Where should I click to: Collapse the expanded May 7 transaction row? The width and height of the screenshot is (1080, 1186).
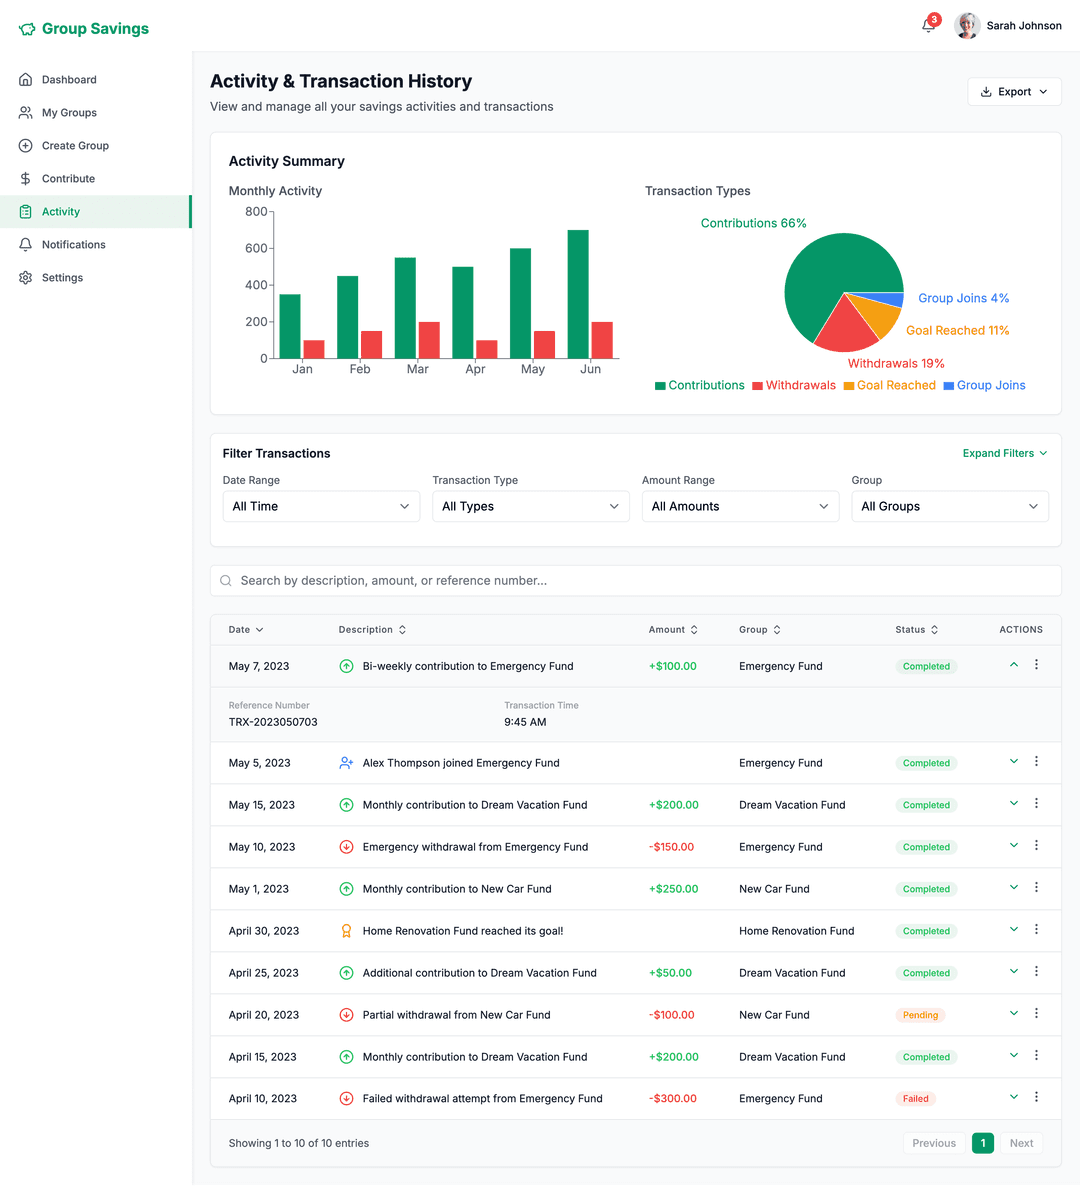(x=1013, y=665)
